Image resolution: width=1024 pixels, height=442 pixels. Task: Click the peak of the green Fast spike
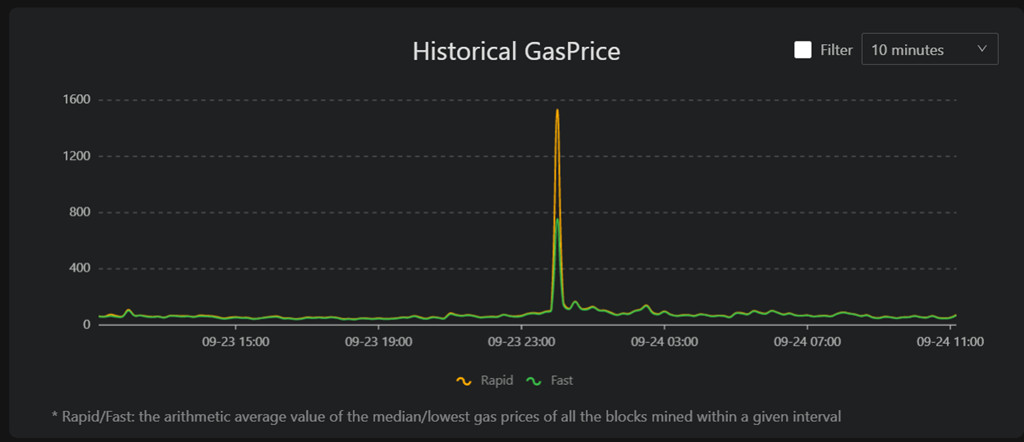(557, 219)
